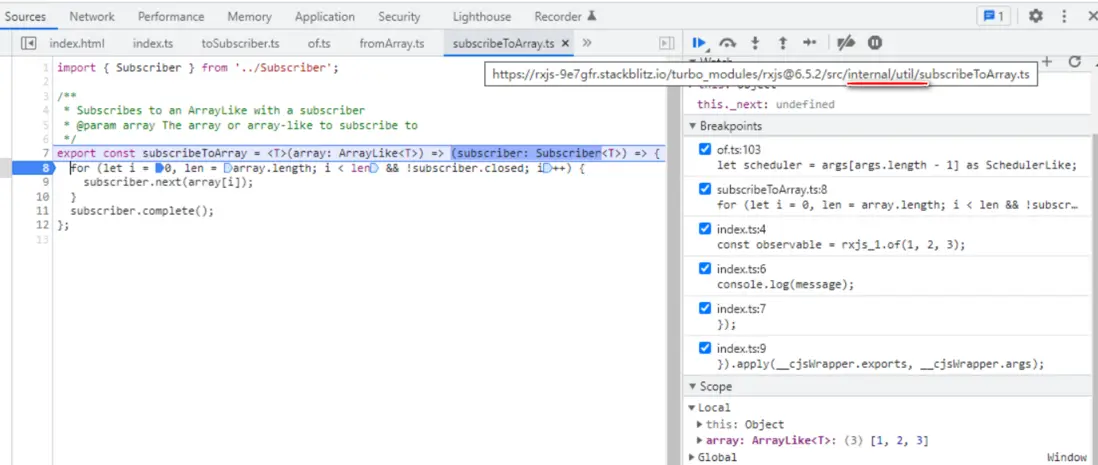1098x465 pixels.
Task: Click 'subscriber.next(array[i]);' code line
Action: (168, 182)
